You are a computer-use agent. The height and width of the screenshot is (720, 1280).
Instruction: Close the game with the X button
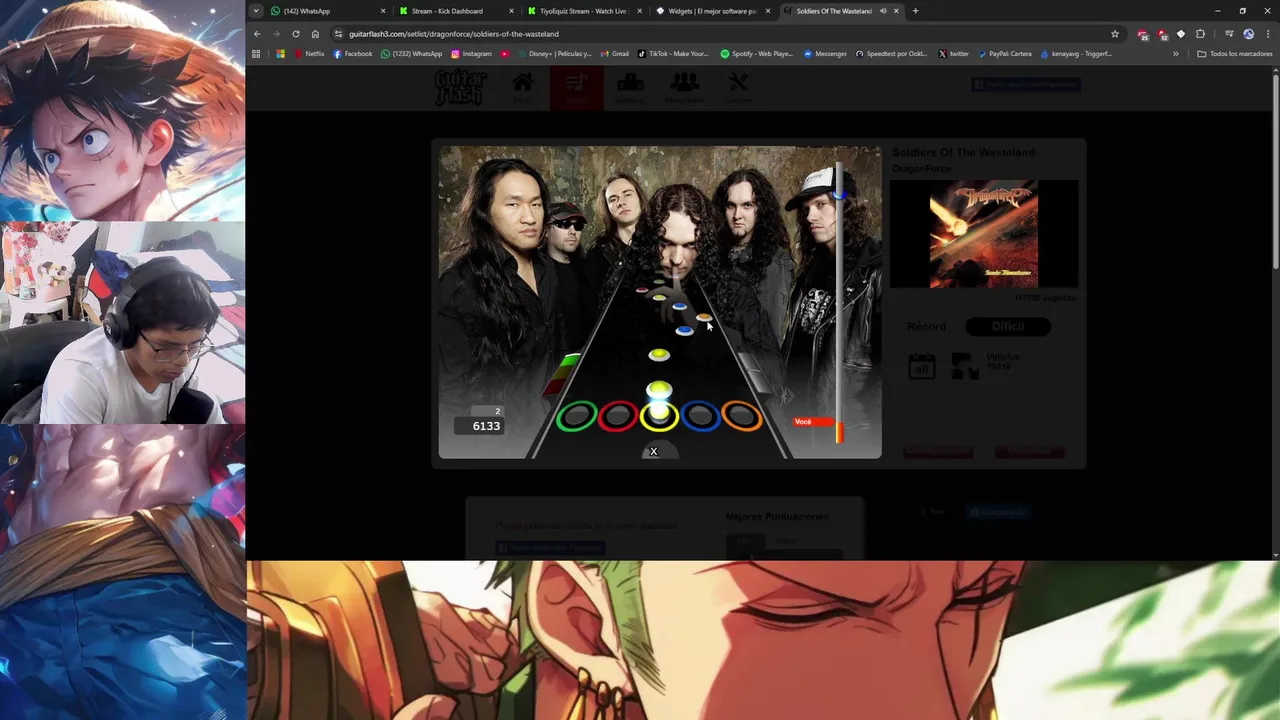coord(654,452)
